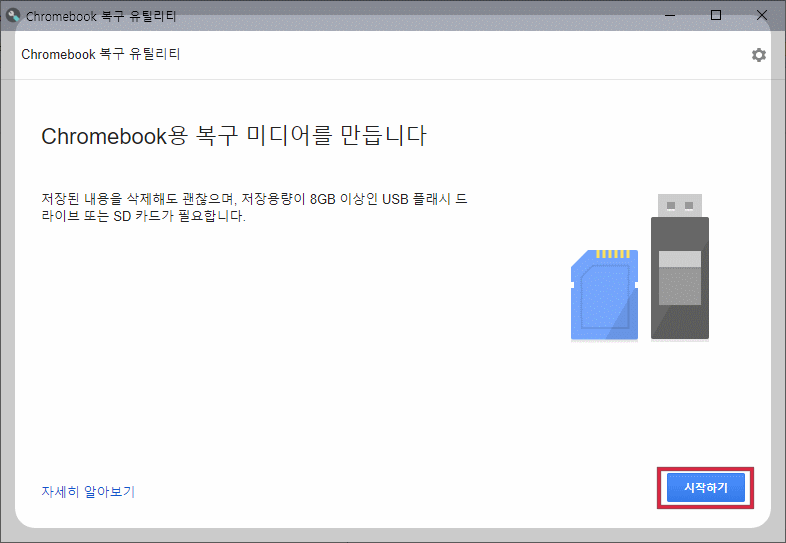Open the settings gear menu
The width and height of the screenshot is (786, 543).
[758, 55]
